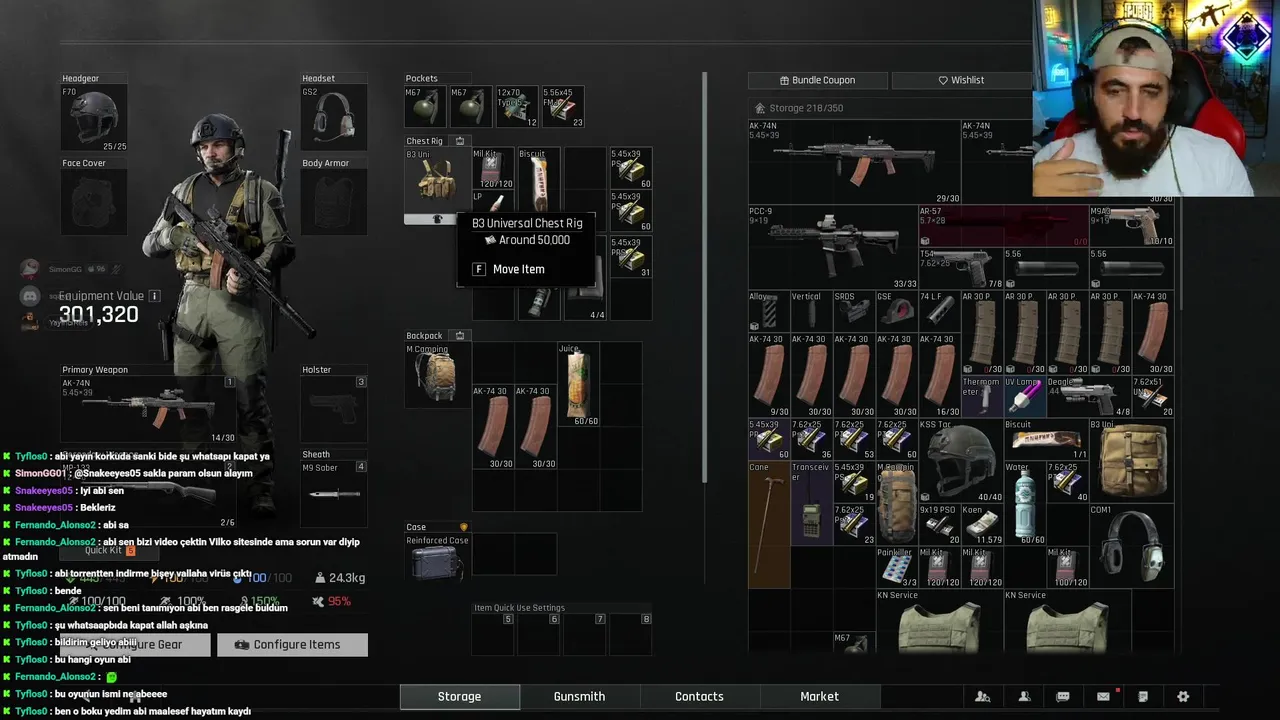Select the Koen cash stack
This screenshot has height=720, width=1280.
[x=982, y=524]
